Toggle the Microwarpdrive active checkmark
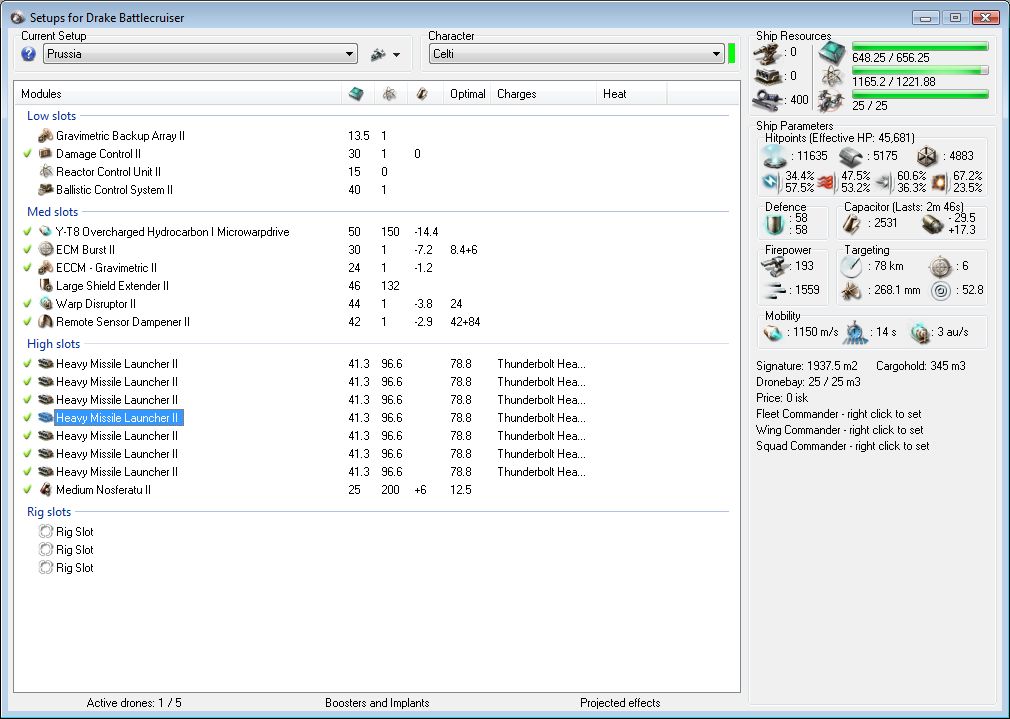The width and height of the screenshot is (1010, 719). coord(27,232)
